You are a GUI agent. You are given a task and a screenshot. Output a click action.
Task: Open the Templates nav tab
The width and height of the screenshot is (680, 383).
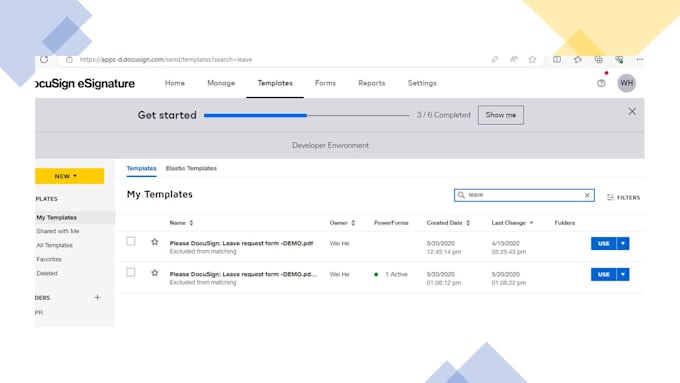[x=275, y=83]
